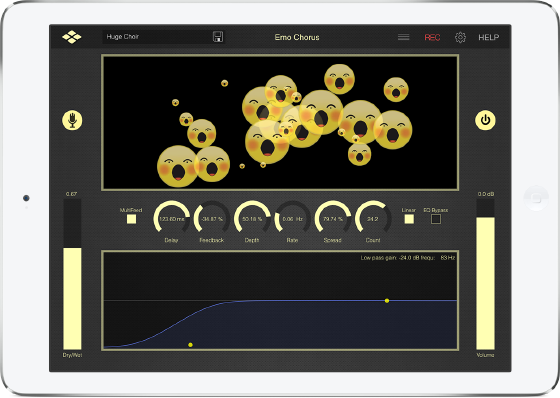This screenshot has width=560, height=398.
Task: Open the HELP page
Action: click(489, 38)
